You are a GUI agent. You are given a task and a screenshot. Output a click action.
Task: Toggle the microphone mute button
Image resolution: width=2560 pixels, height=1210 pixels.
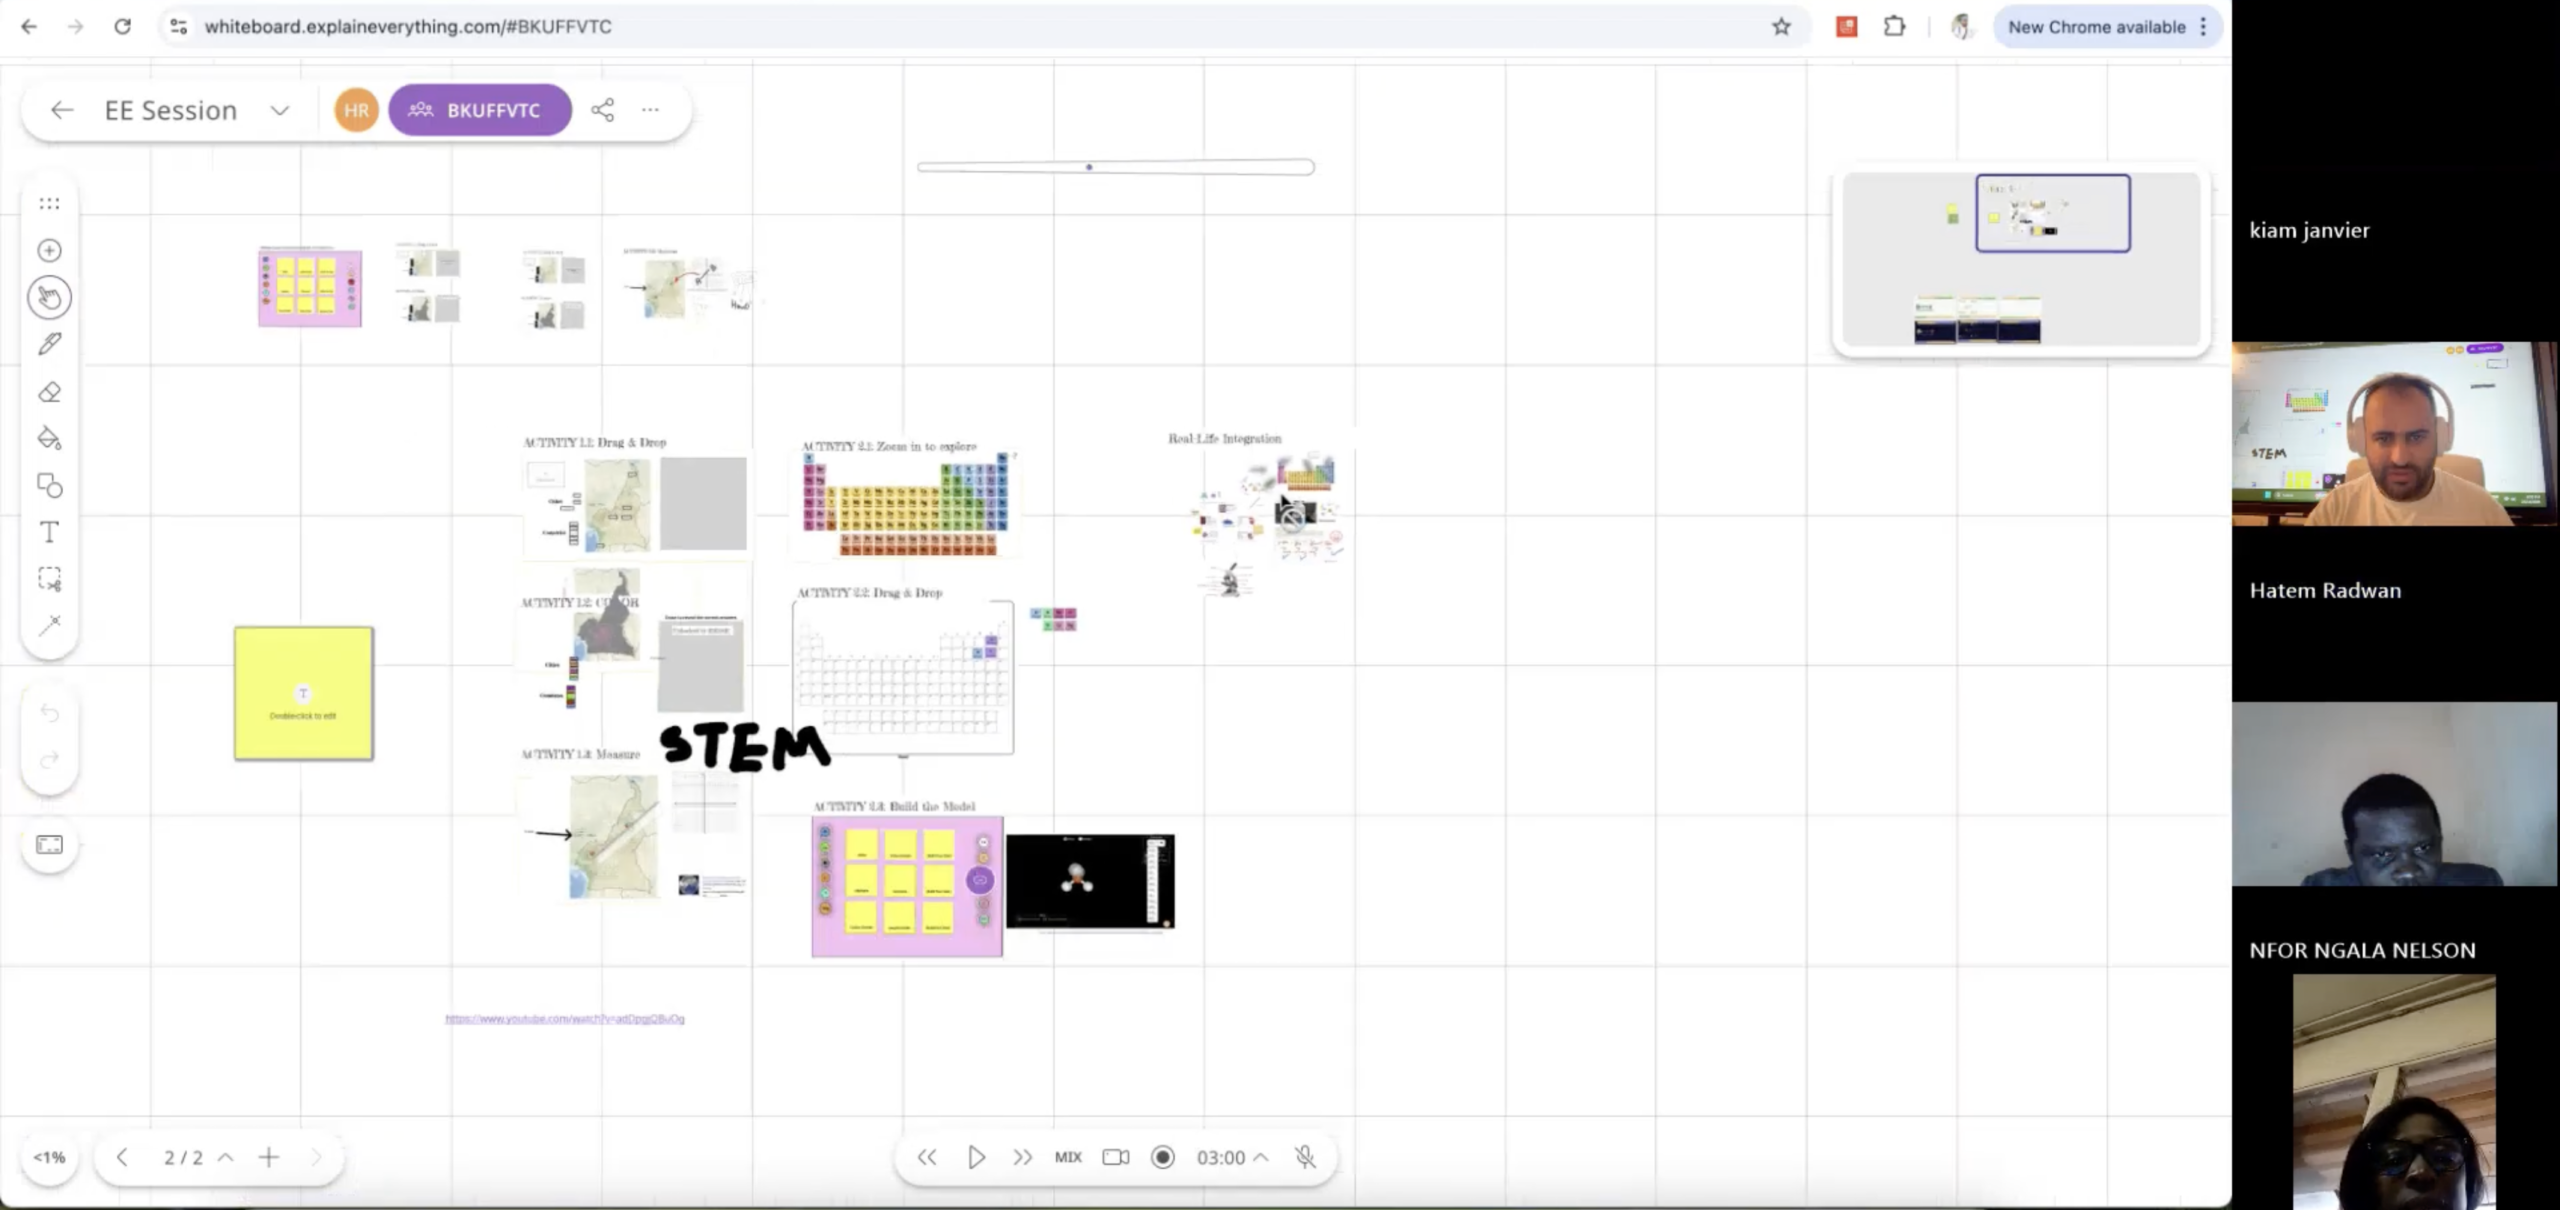pyautogui.click(x=1305, y=1157)
